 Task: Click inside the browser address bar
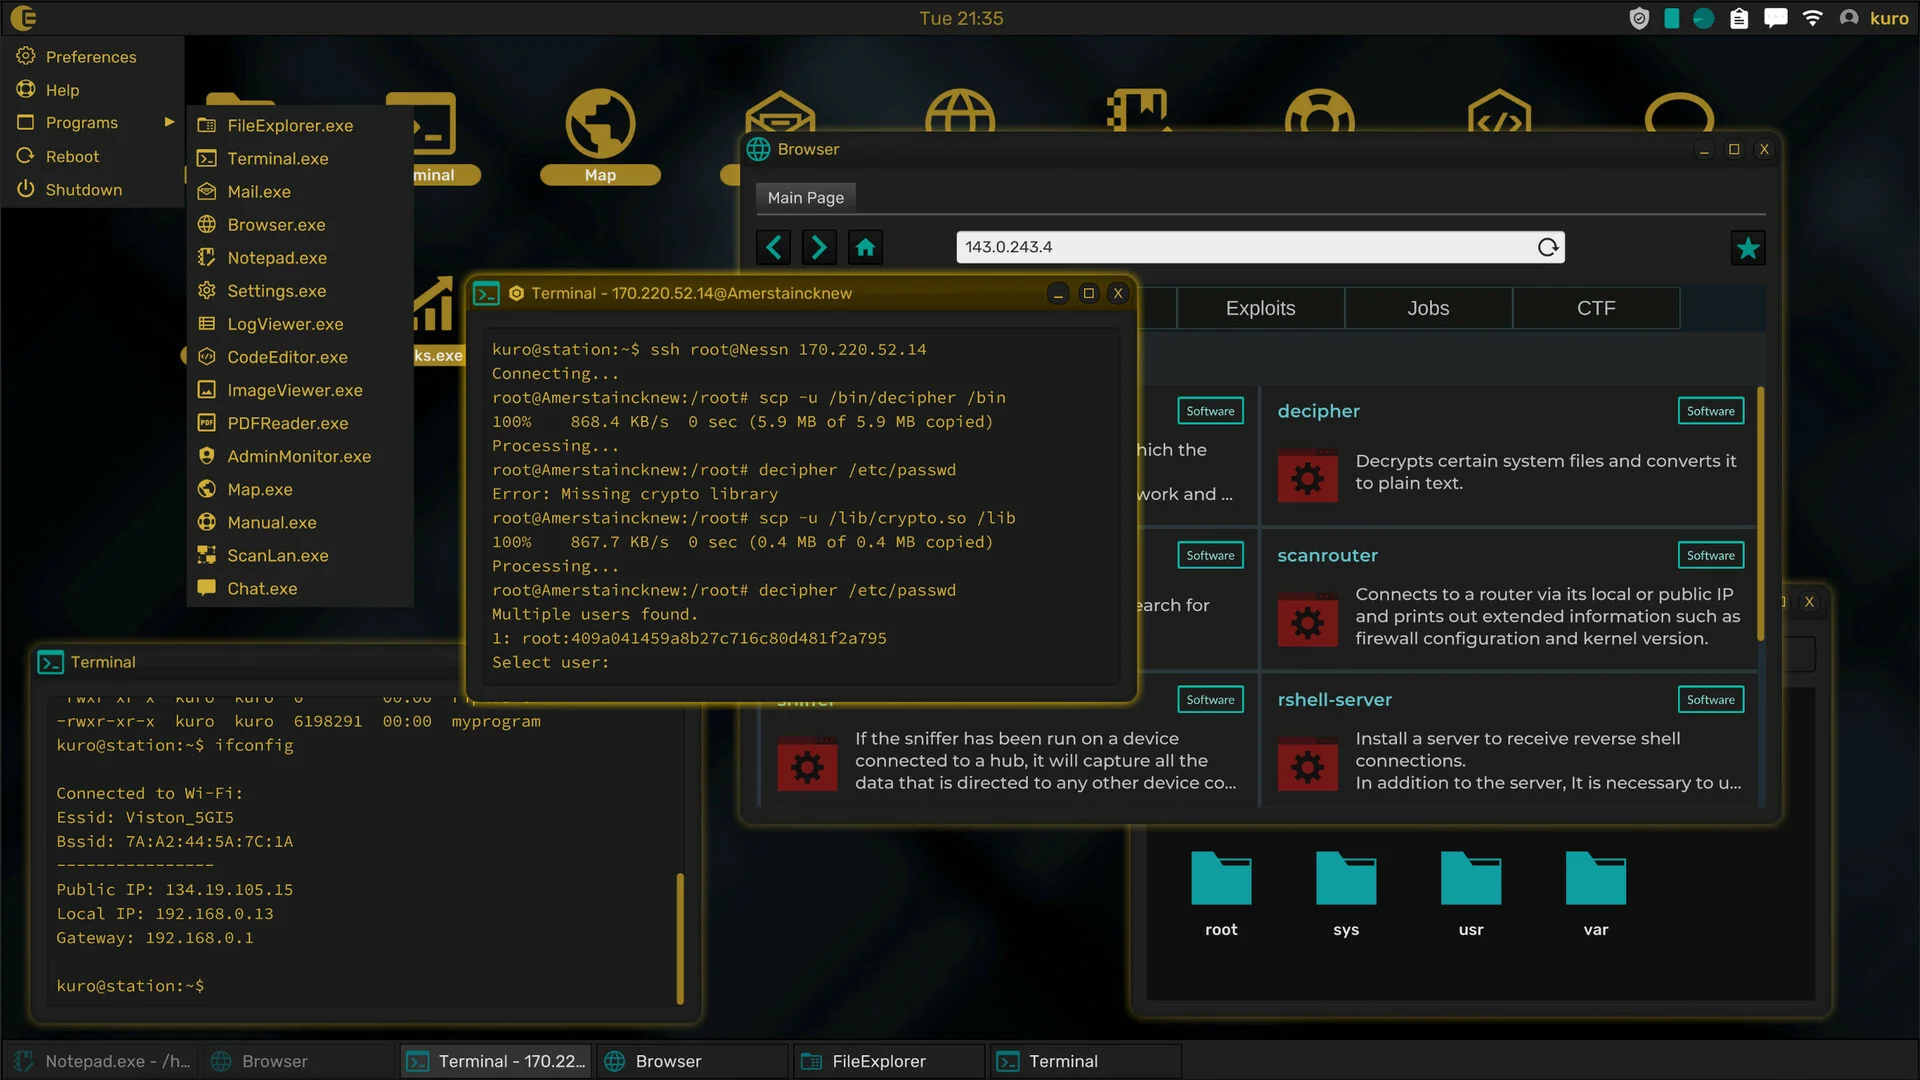click(1200, 247)
